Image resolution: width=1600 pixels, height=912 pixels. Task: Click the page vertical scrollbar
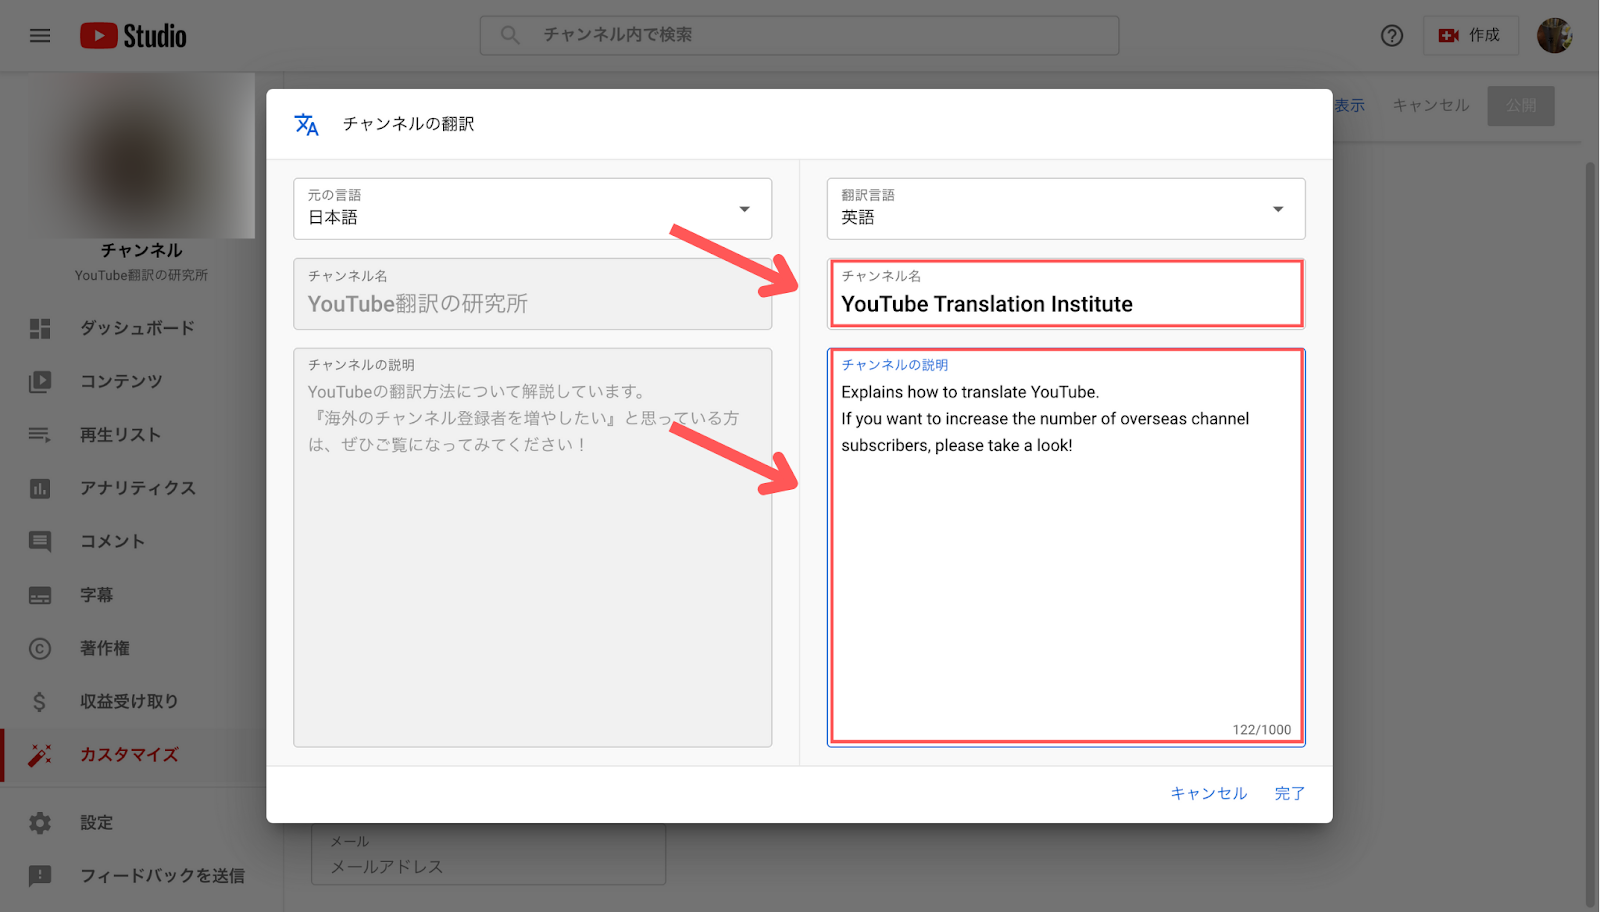tap(1590, 535)
